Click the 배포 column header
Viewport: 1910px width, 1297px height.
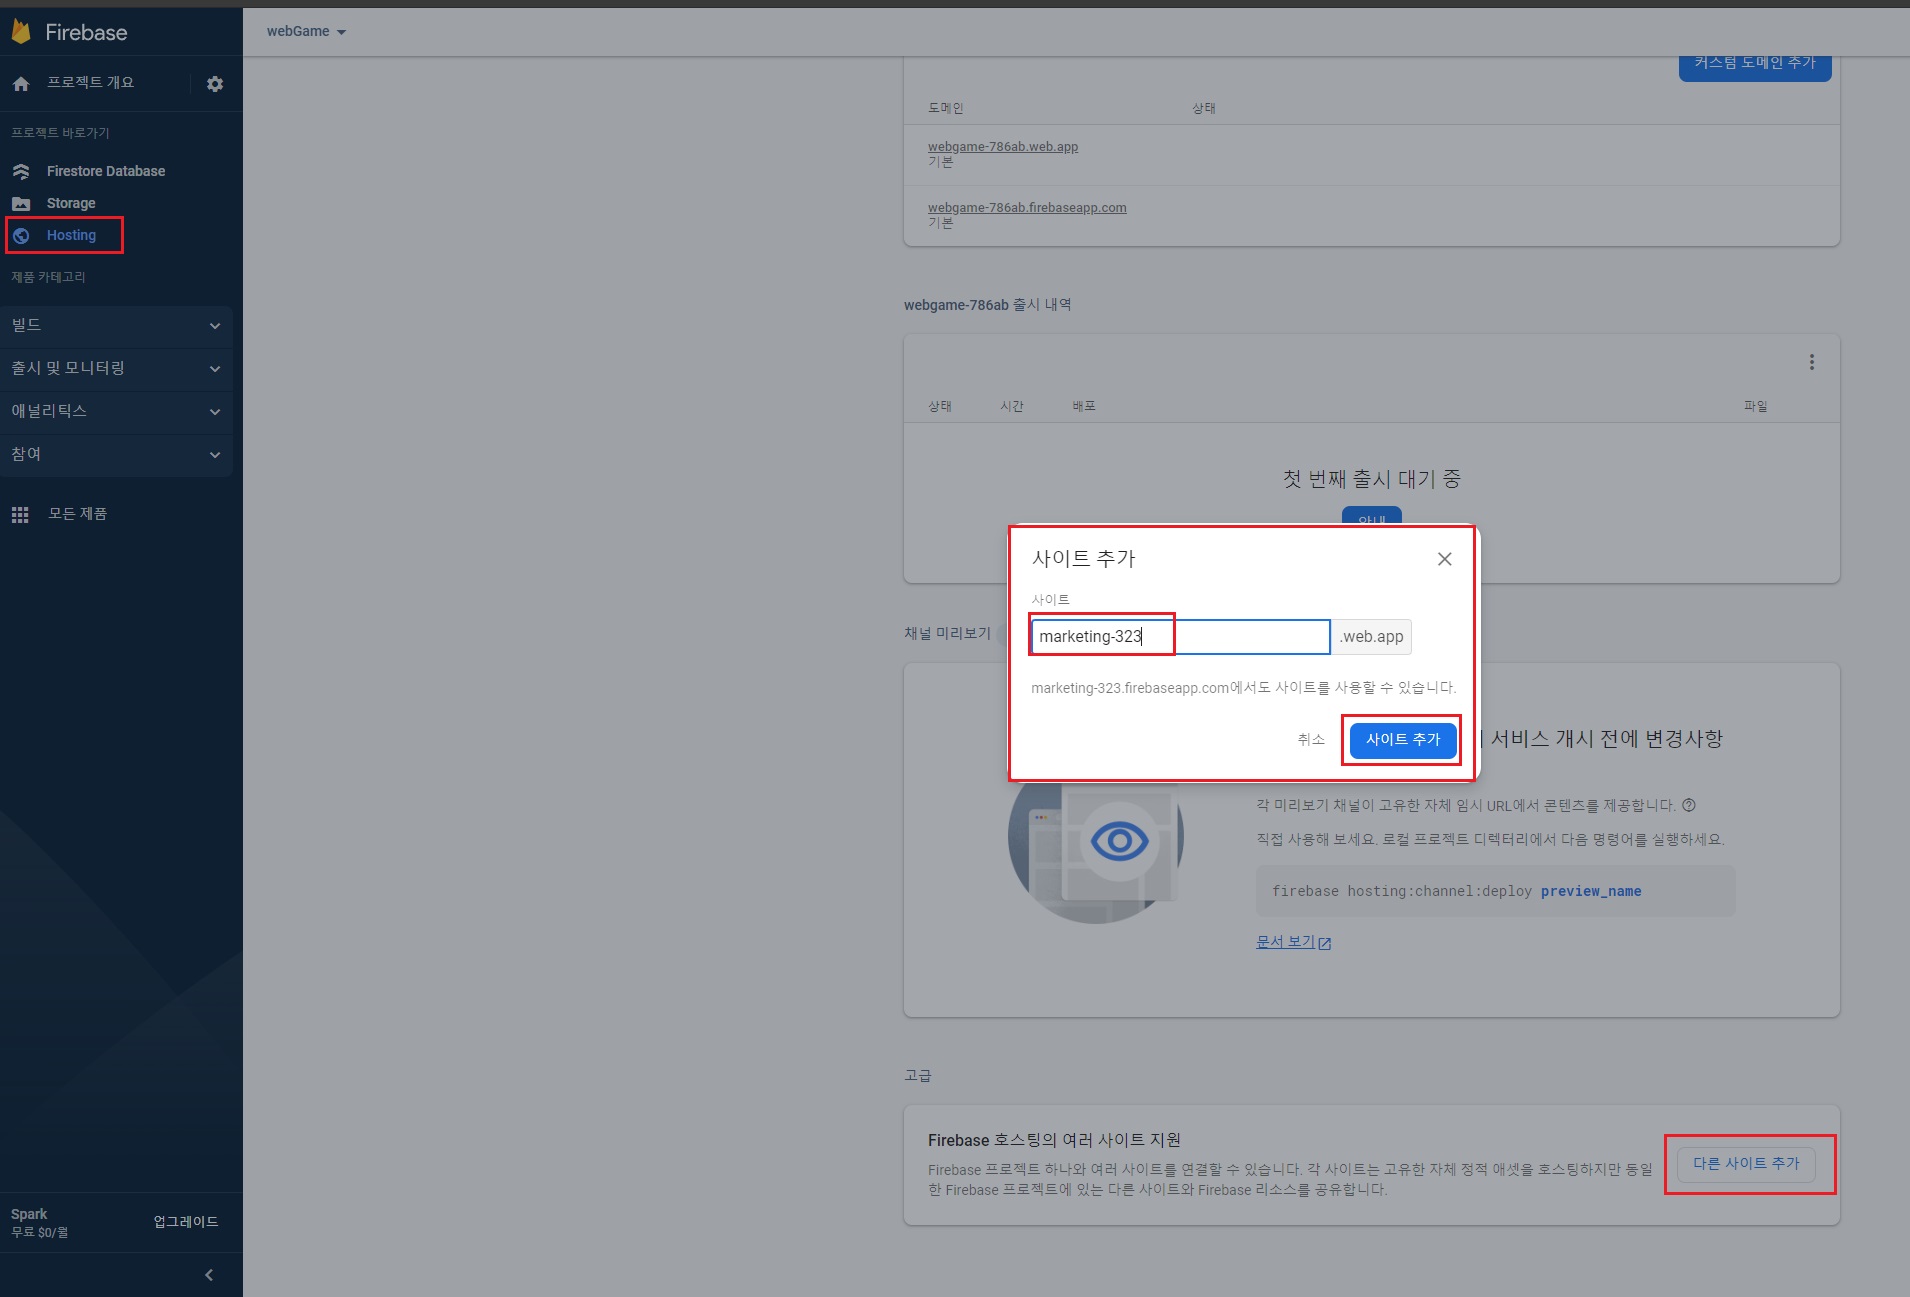(1084, 406)
